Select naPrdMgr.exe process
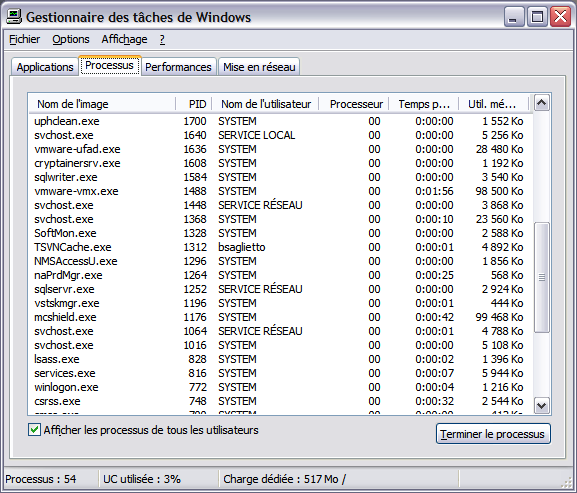Image resolution: width=577 pixels, height=493 pixels. pos(280,275)
